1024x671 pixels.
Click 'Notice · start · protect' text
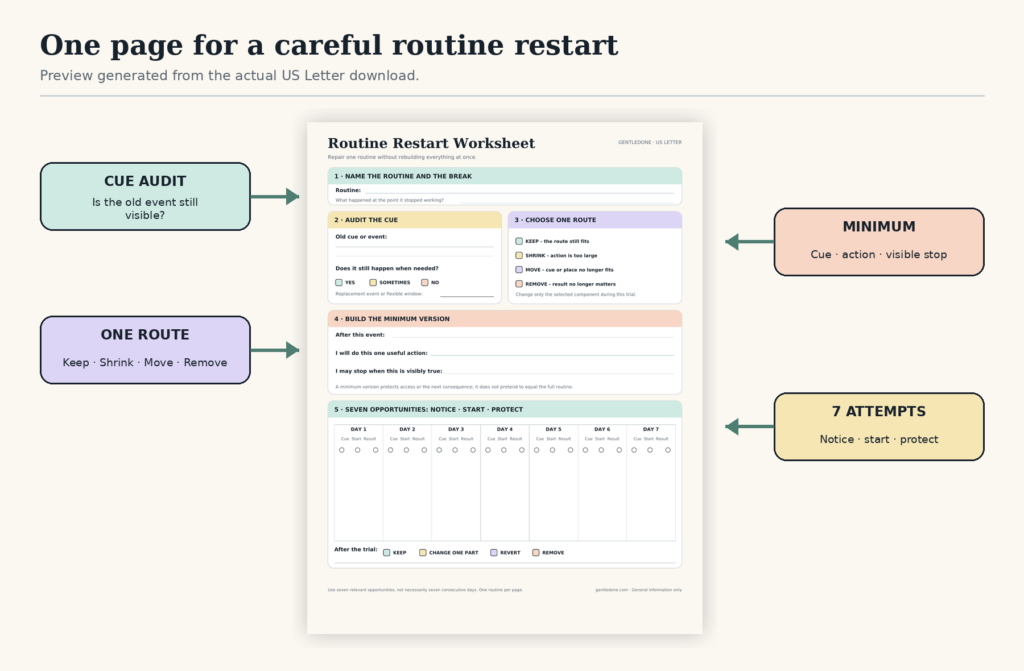tap(879, 439)
